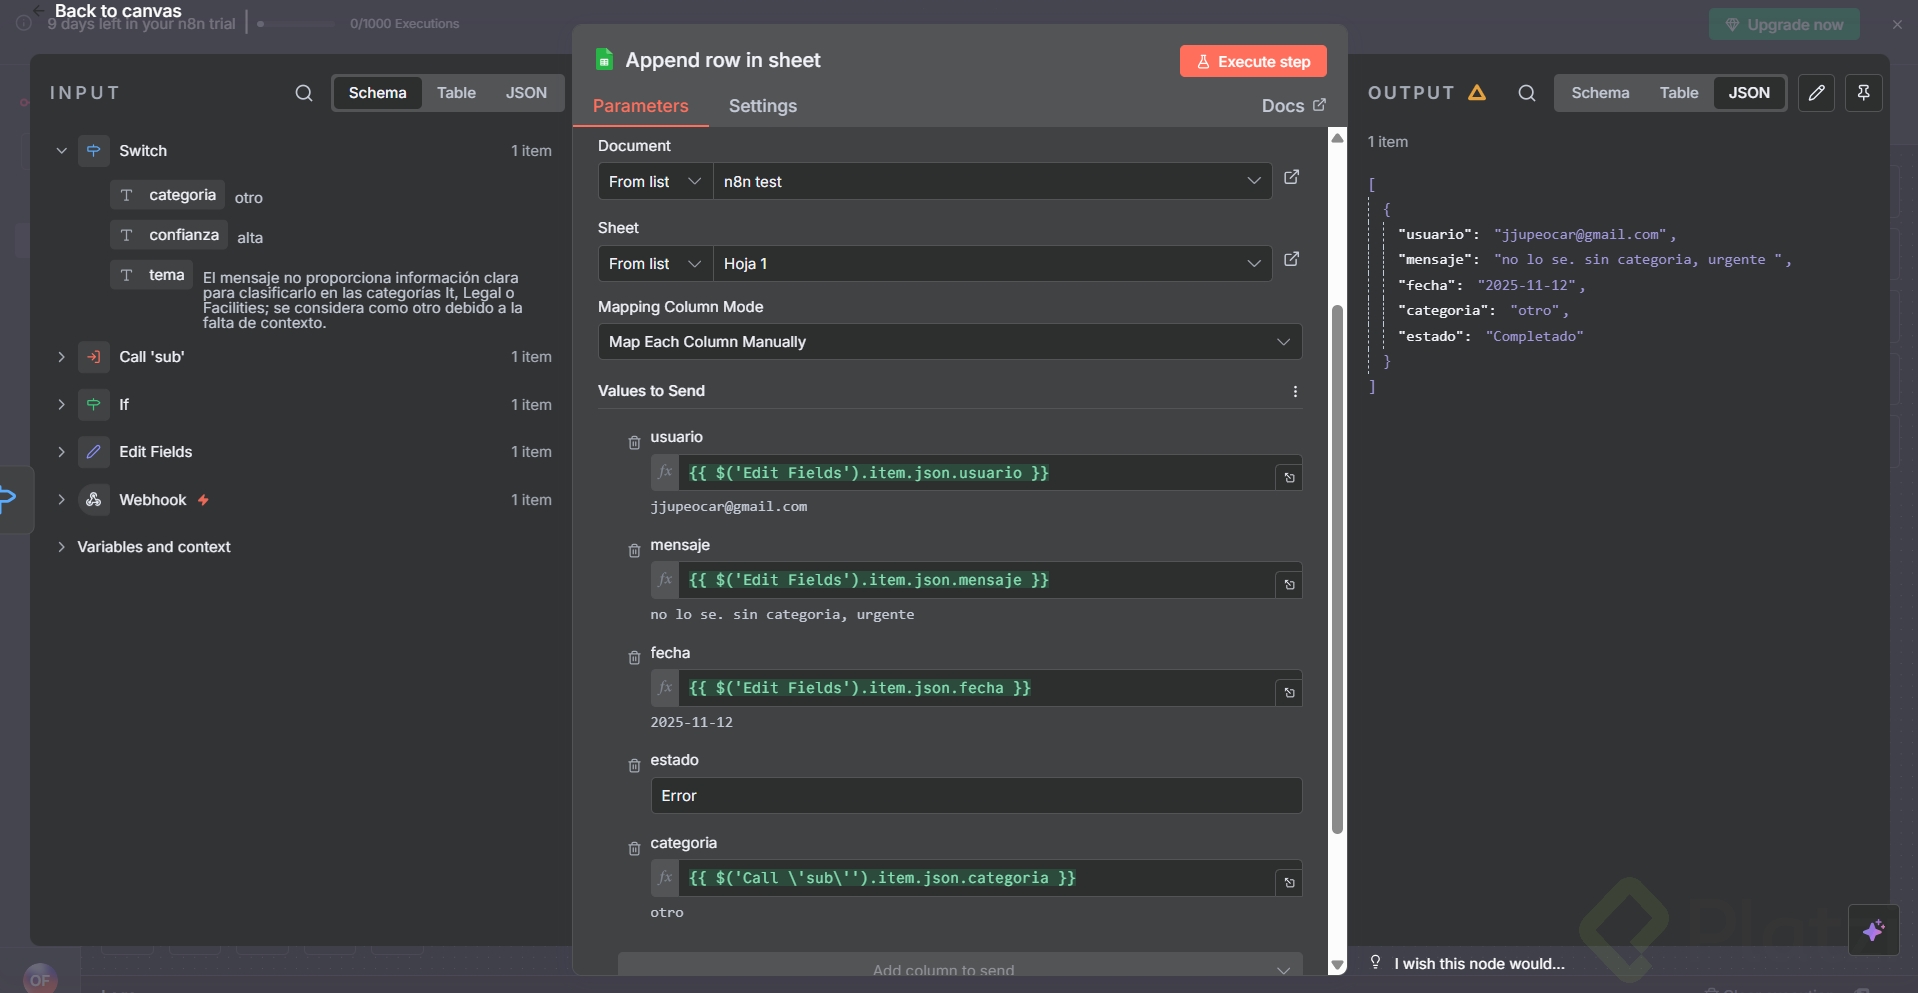This screenshot has width=1918, height=993.
Task: Click the Execute step button
Action: (x=1253, y=62)
